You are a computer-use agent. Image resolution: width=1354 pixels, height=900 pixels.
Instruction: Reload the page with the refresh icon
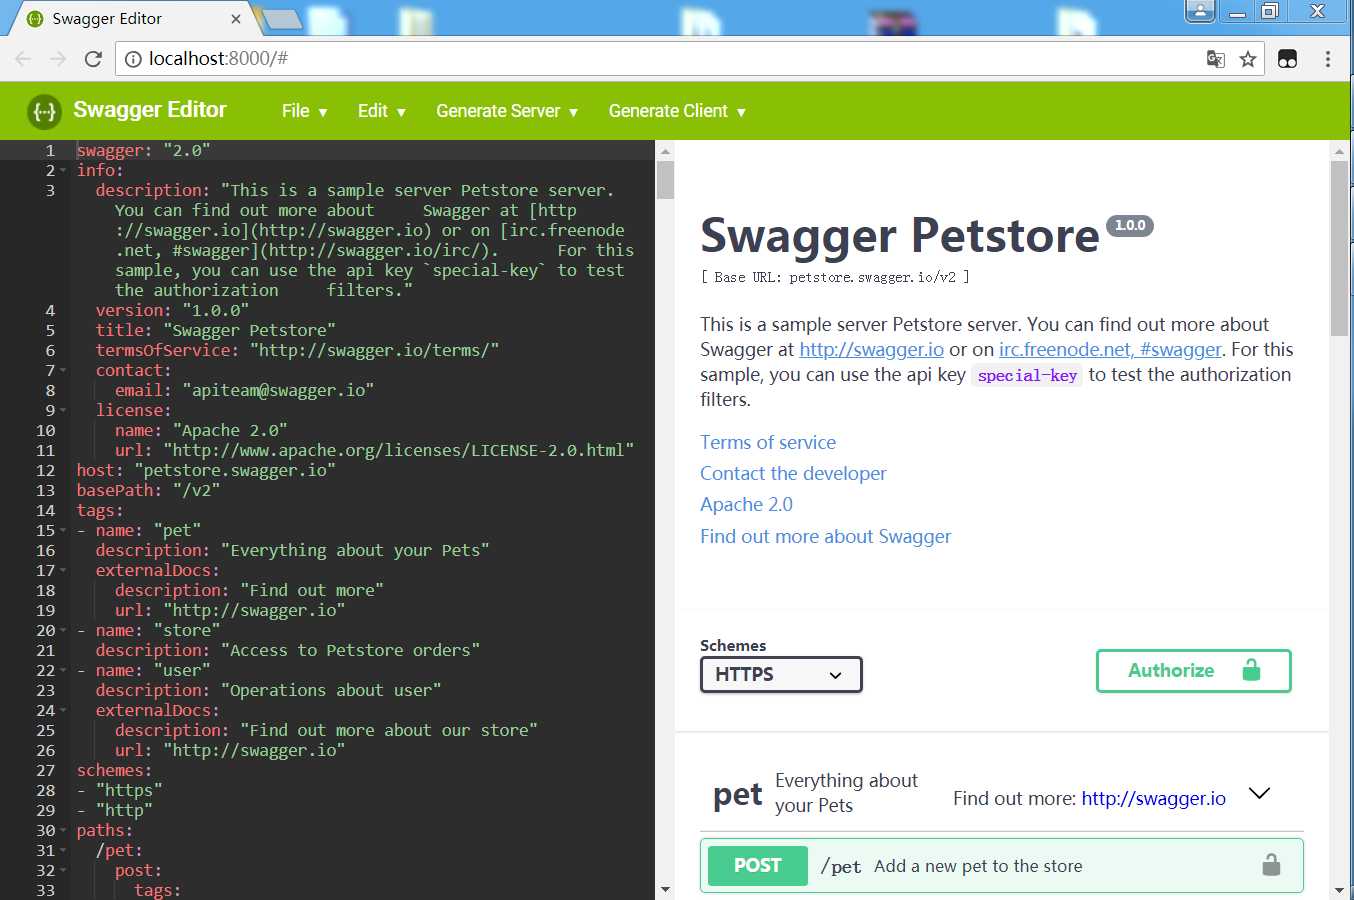[x=93, y=59]
